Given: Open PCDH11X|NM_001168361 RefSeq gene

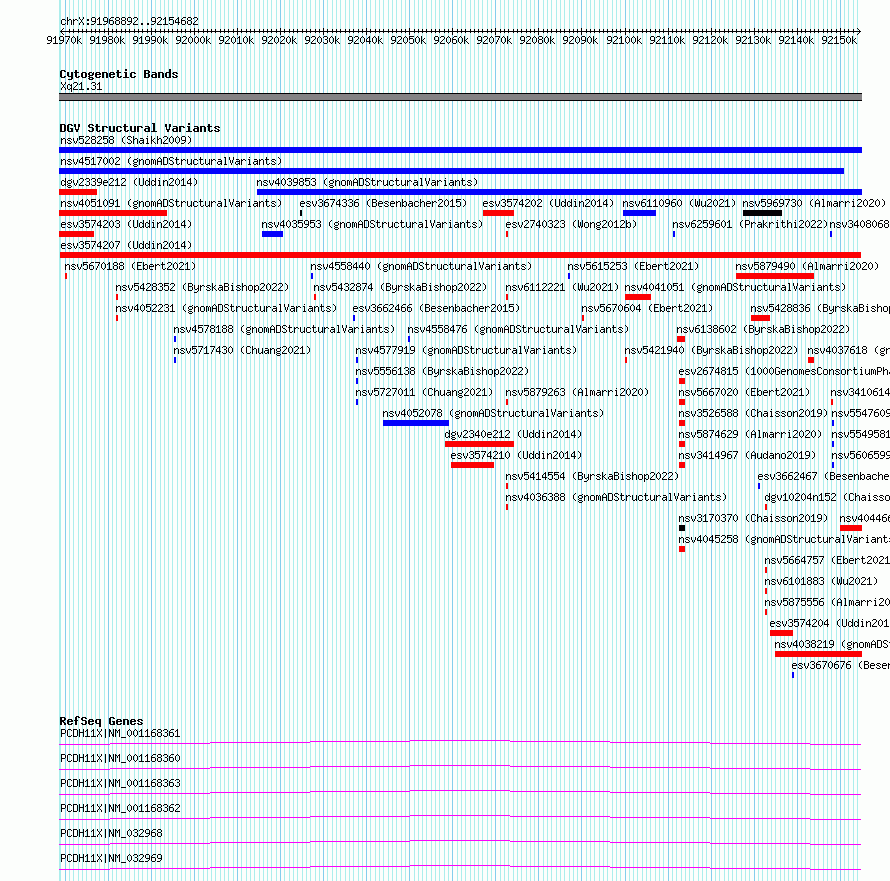Looking at the screenshot, I should click(x=120, y=733).
